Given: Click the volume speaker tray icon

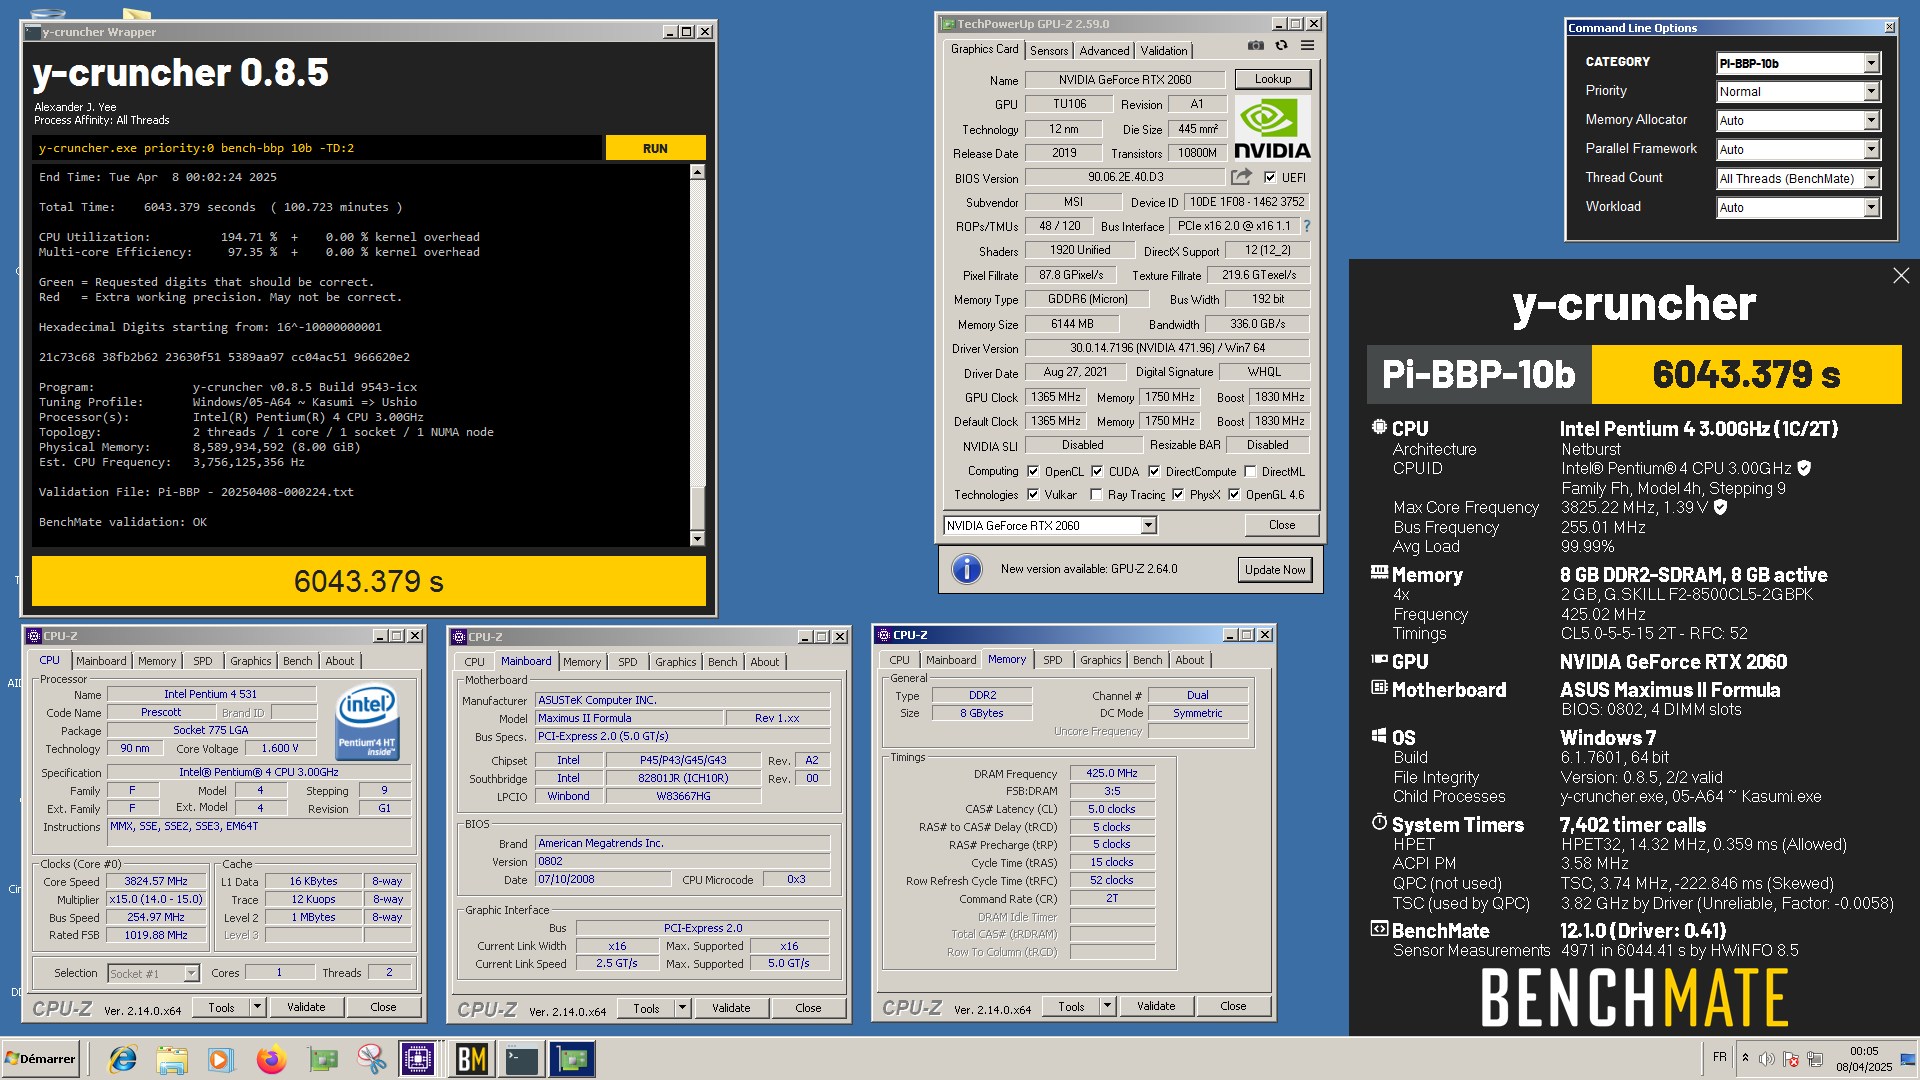Looking at the screenshot, I should point(1767,1058).
